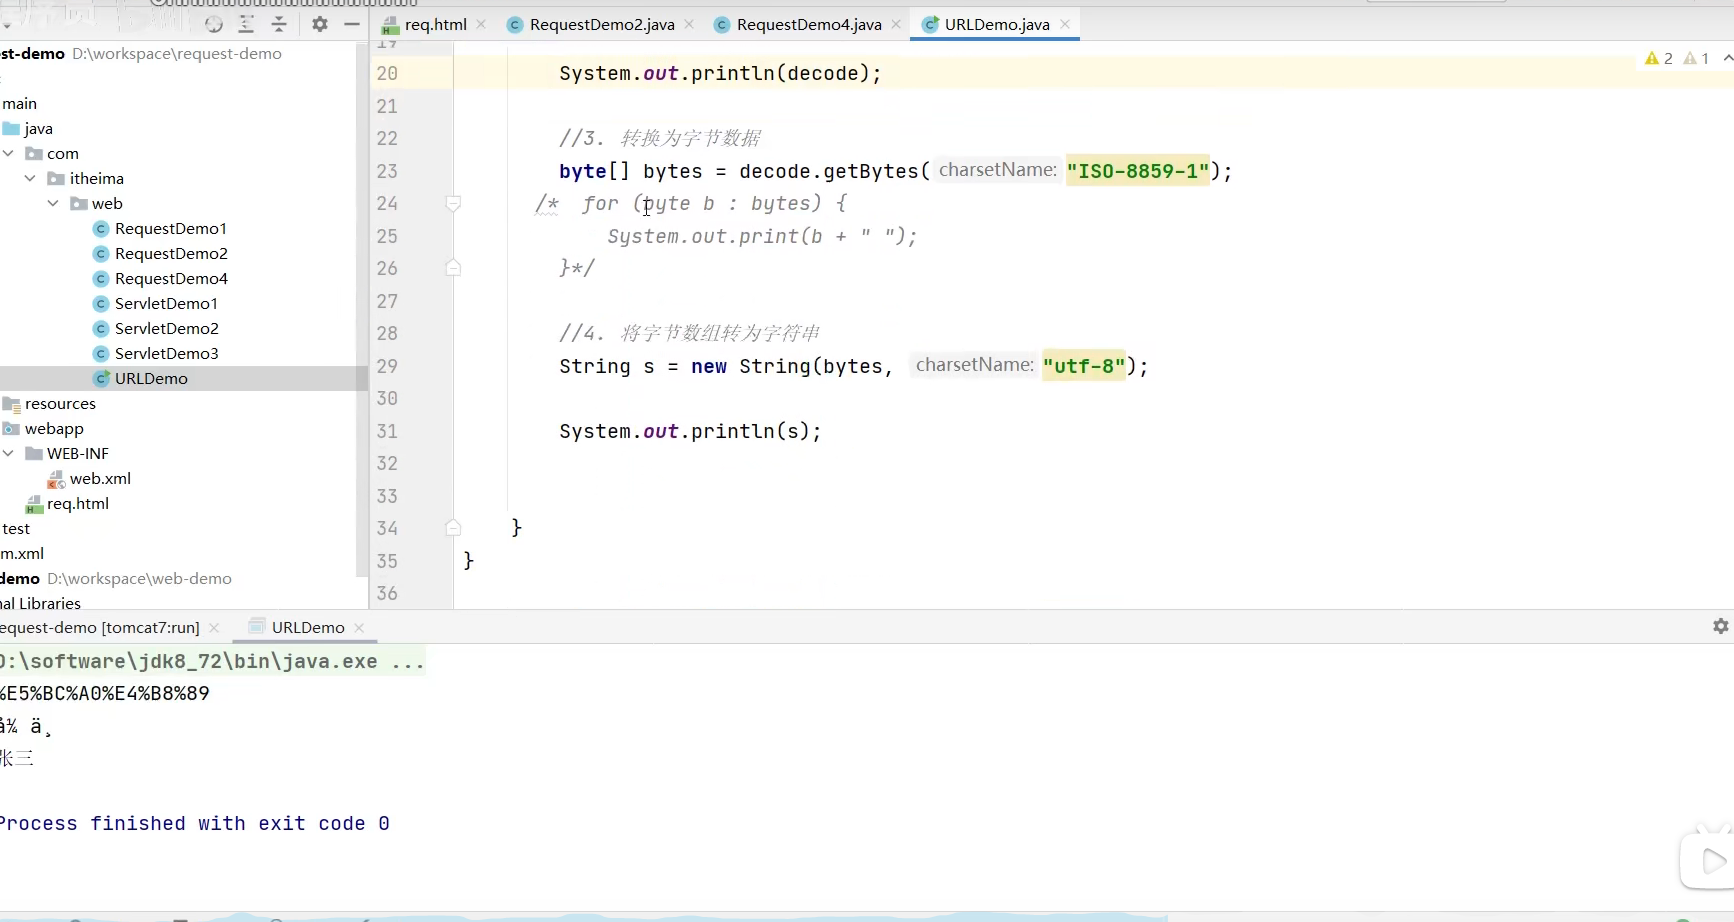Click the locate/select opened file icon
The width and height of the screenshot is (1734, 922).
214,24
